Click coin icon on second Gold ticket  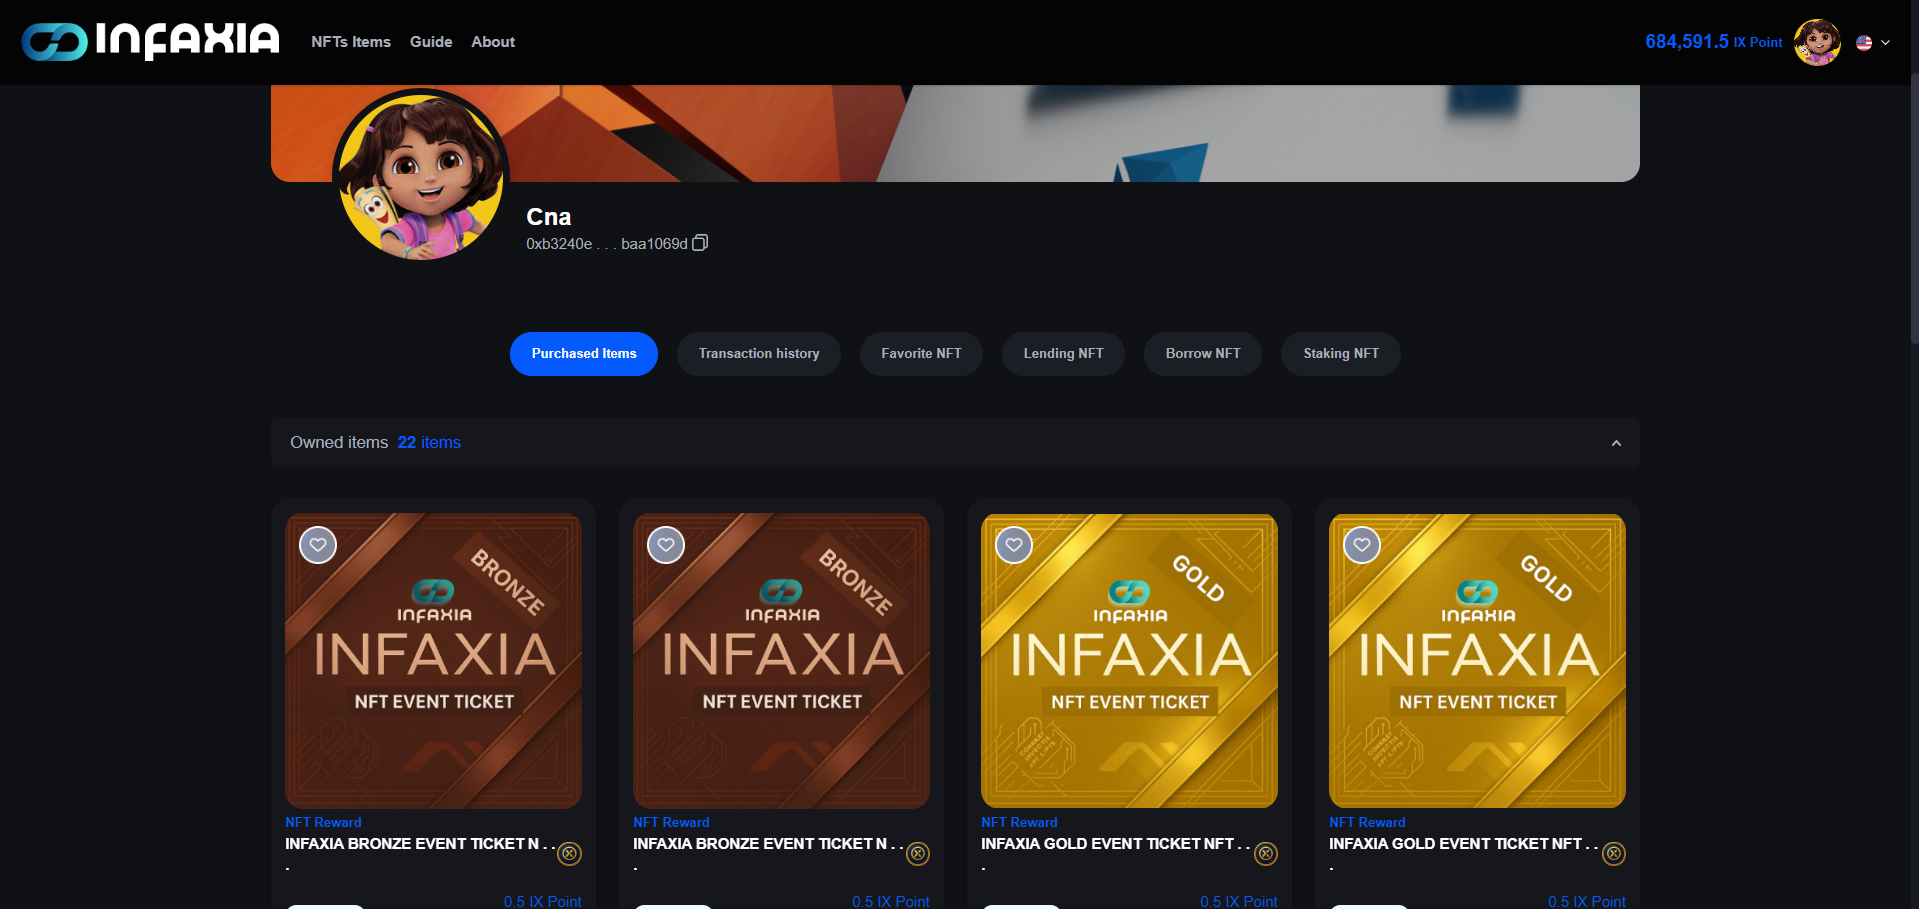[x=1613, y=853]
